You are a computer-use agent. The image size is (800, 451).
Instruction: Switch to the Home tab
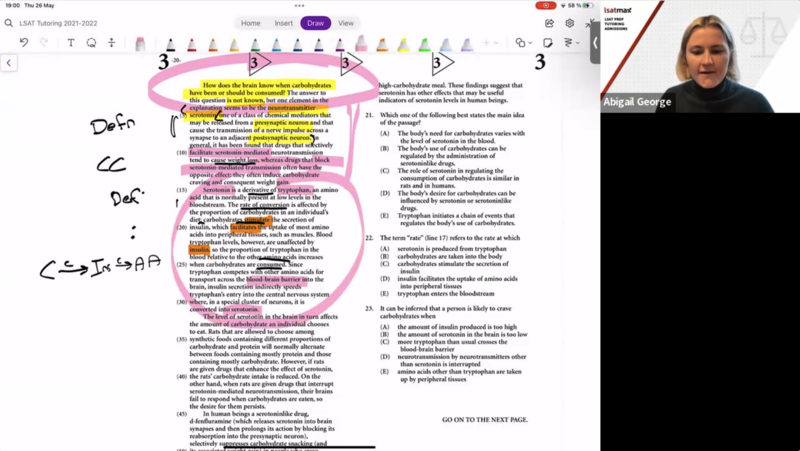tap(251, 23)
